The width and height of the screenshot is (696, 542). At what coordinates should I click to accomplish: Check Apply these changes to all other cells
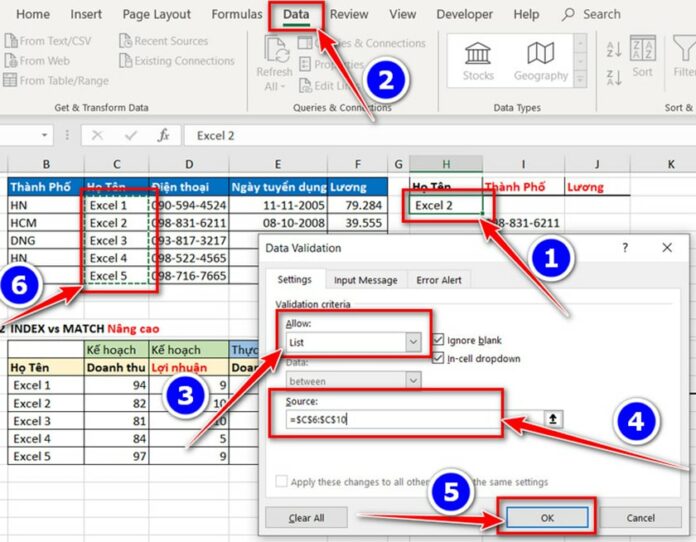pos(281,481)
